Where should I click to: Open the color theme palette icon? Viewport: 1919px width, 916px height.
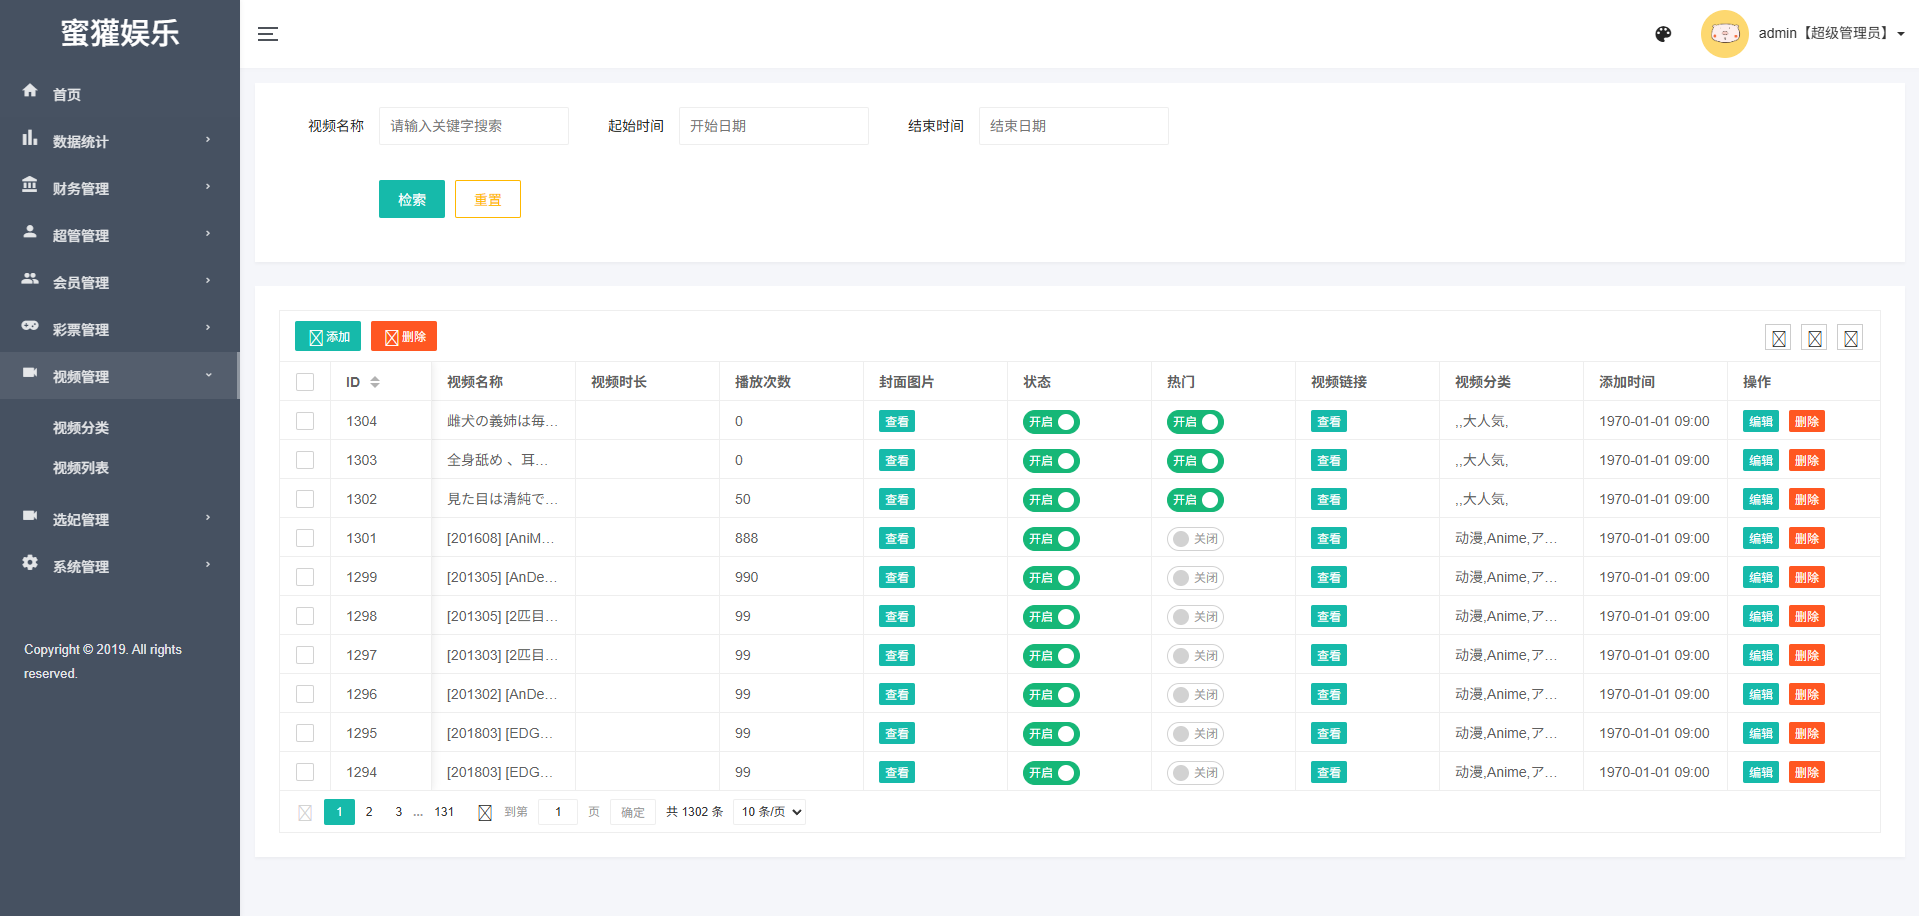point(1663,34)
